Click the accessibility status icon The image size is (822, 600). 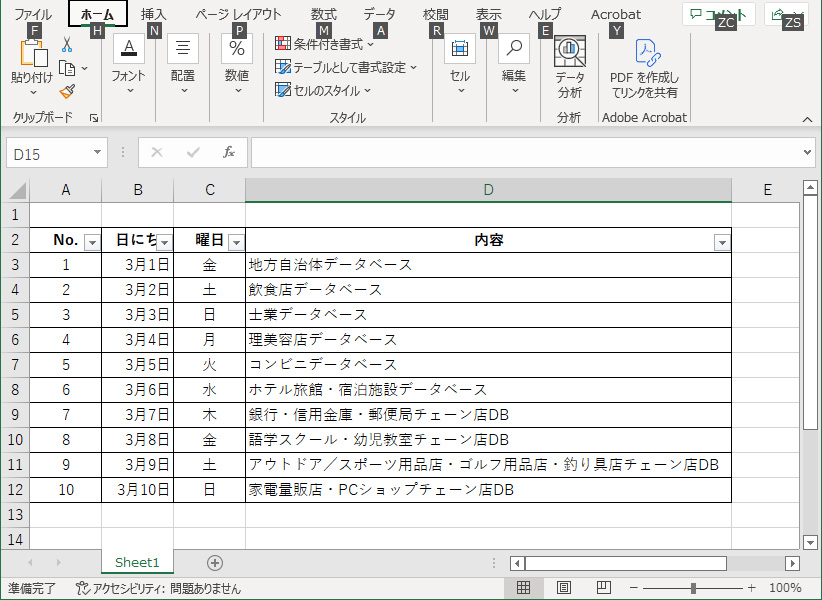pos(82,588)
